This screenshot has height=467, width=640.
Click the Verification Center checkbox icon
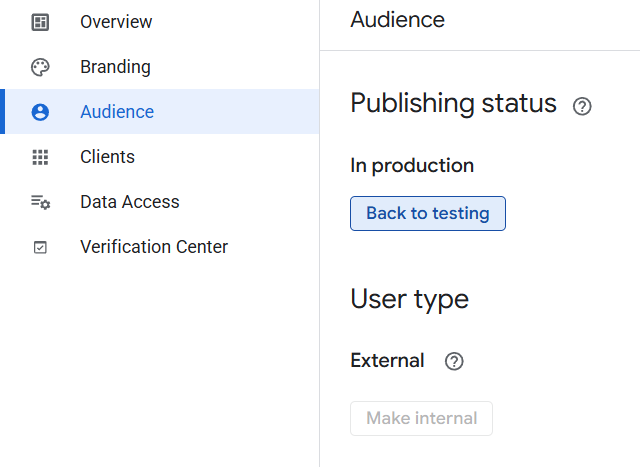[40, 247]
